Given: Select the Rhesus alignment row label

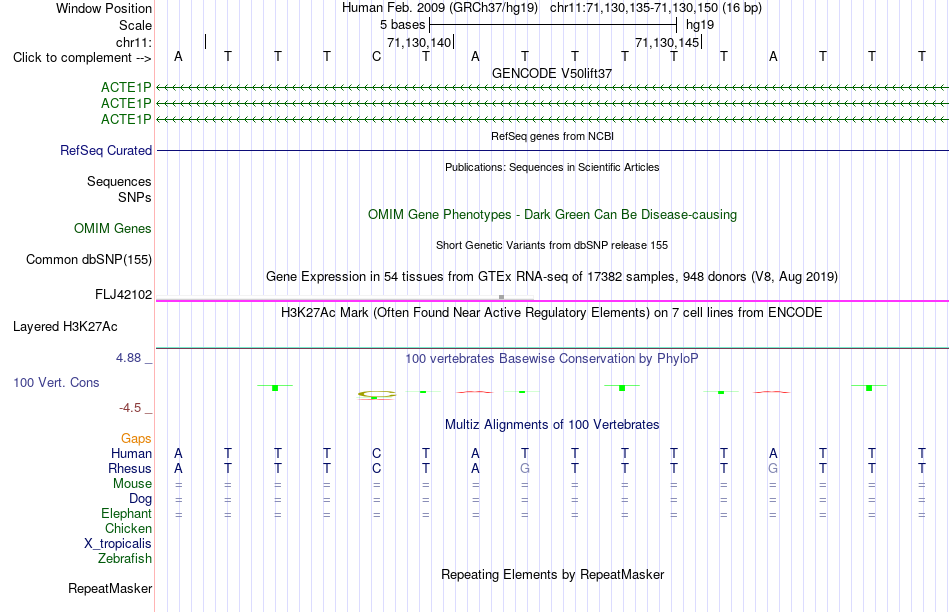Looking at the screenshot, I should [129, 468].
